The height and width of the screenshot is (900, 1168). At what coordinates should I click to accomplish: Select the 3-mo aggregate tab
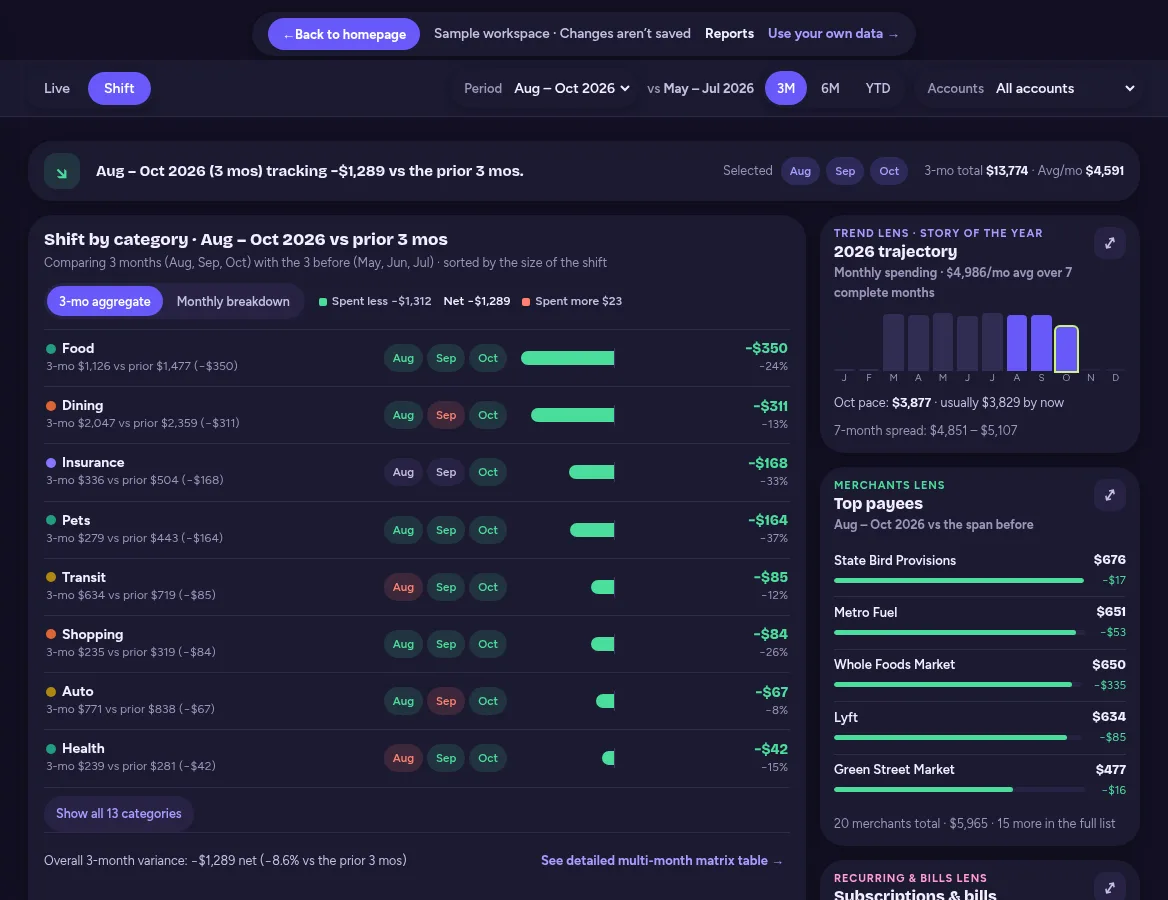(x=105, y=302)
